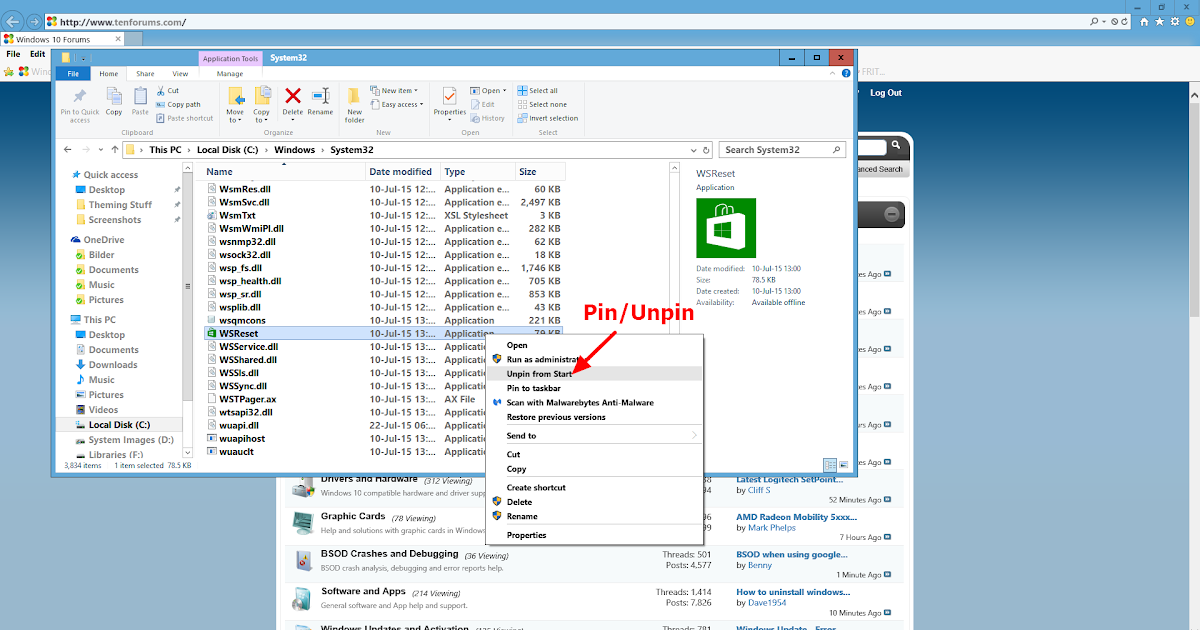This screenshot has width=1200, height=630.
Task: Choose Create shortcut in context menu
Action: click(594, 487)
